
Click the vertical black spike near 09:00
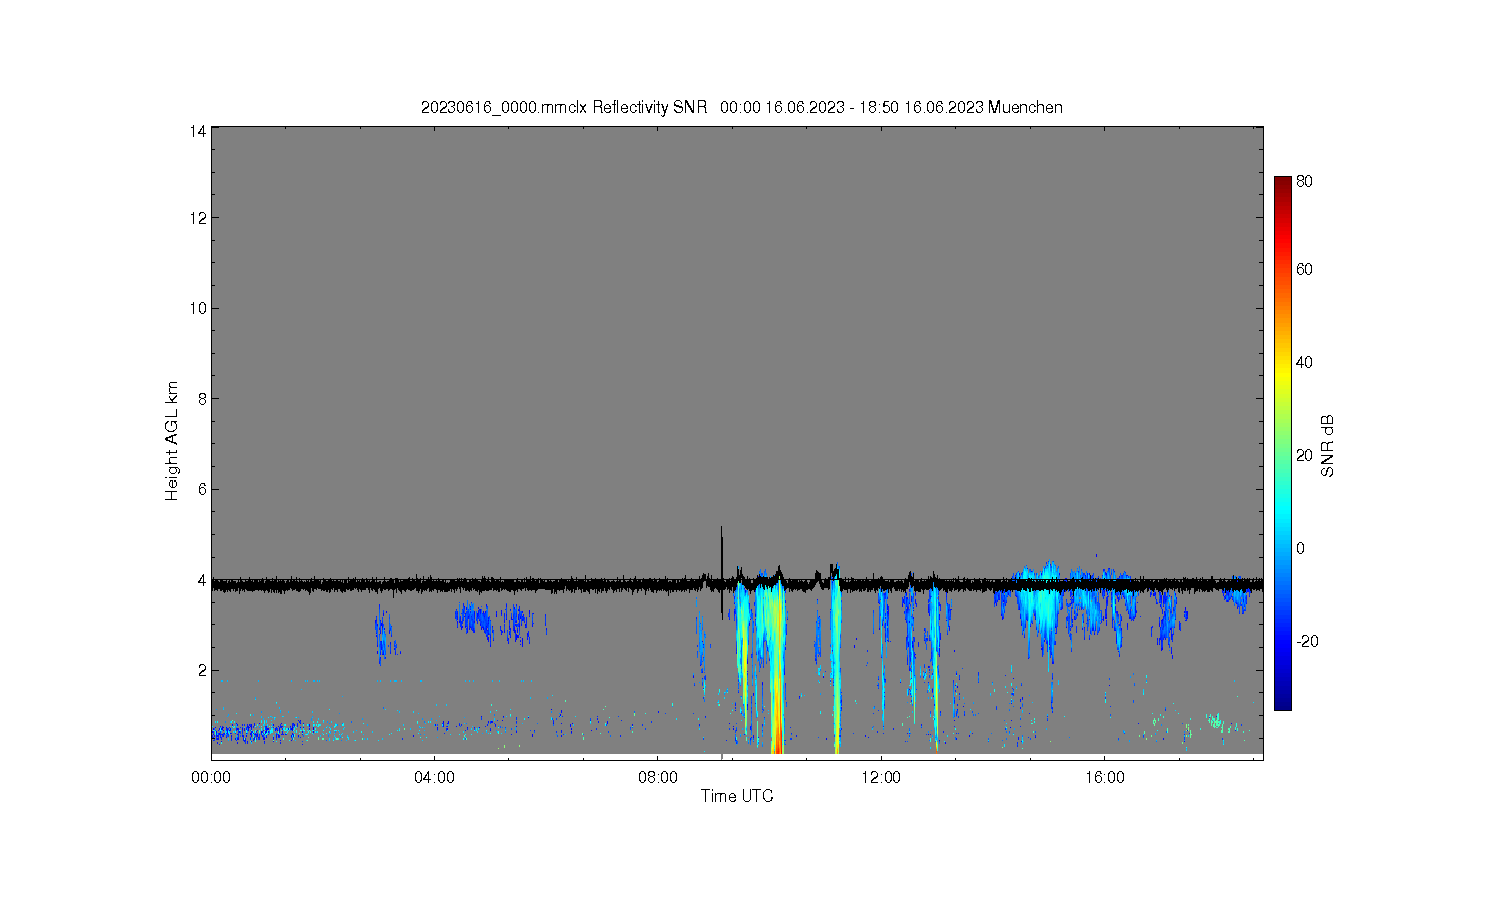coord(721,572)
